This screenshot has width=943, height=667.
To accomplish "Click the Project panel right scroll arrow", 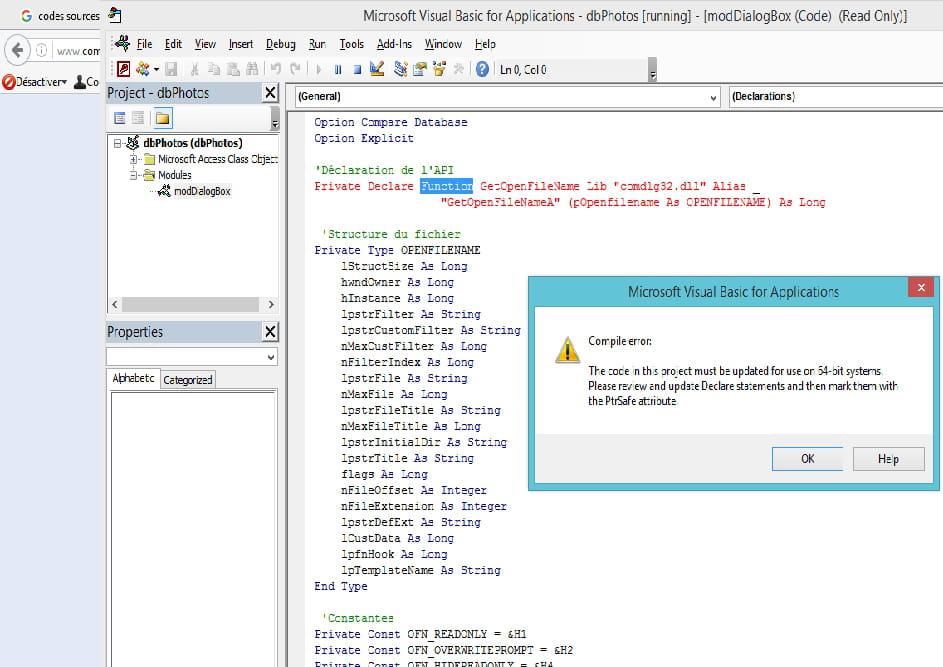I will (271, 304).
